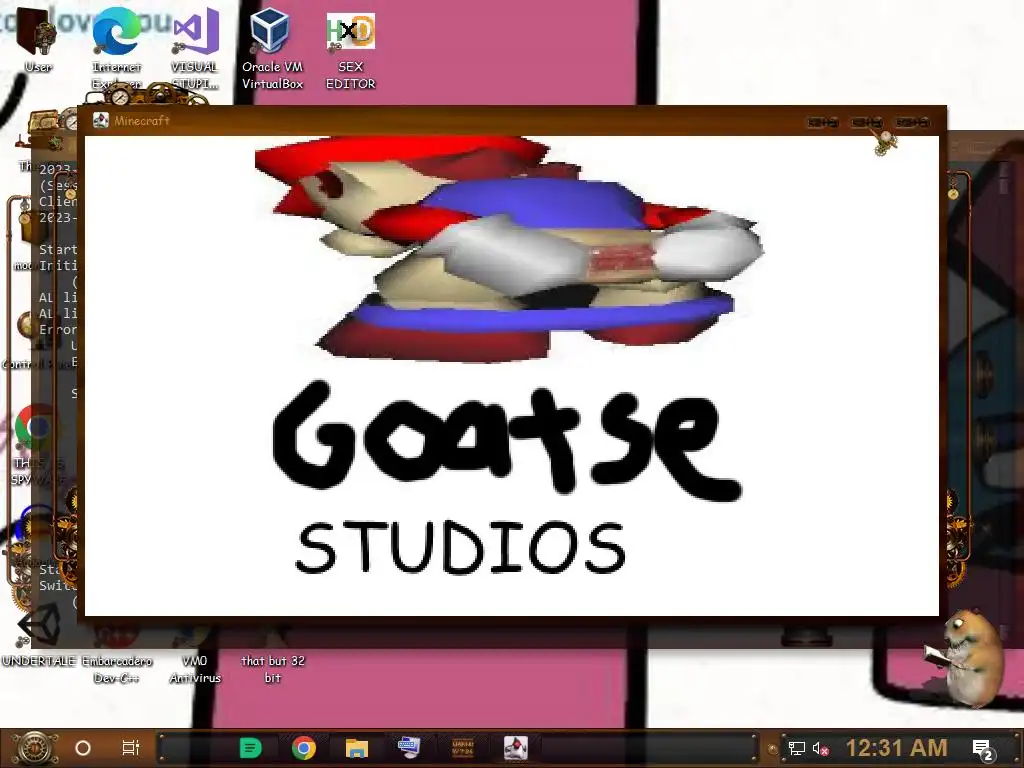Viewport: 1024px width, 768px height.
Task: Unmute via the muted speaker tray icon
Action: pos(821,748)
